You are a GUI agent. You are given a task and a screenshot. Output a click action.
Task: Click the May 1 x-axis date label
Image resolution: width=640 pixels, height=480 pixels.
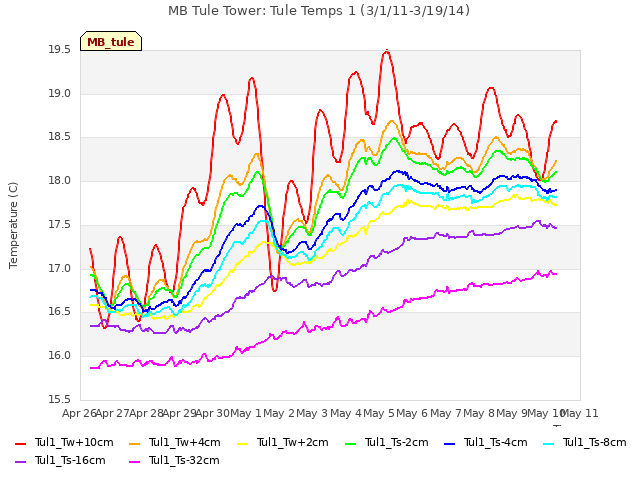(x=246, y=413)
